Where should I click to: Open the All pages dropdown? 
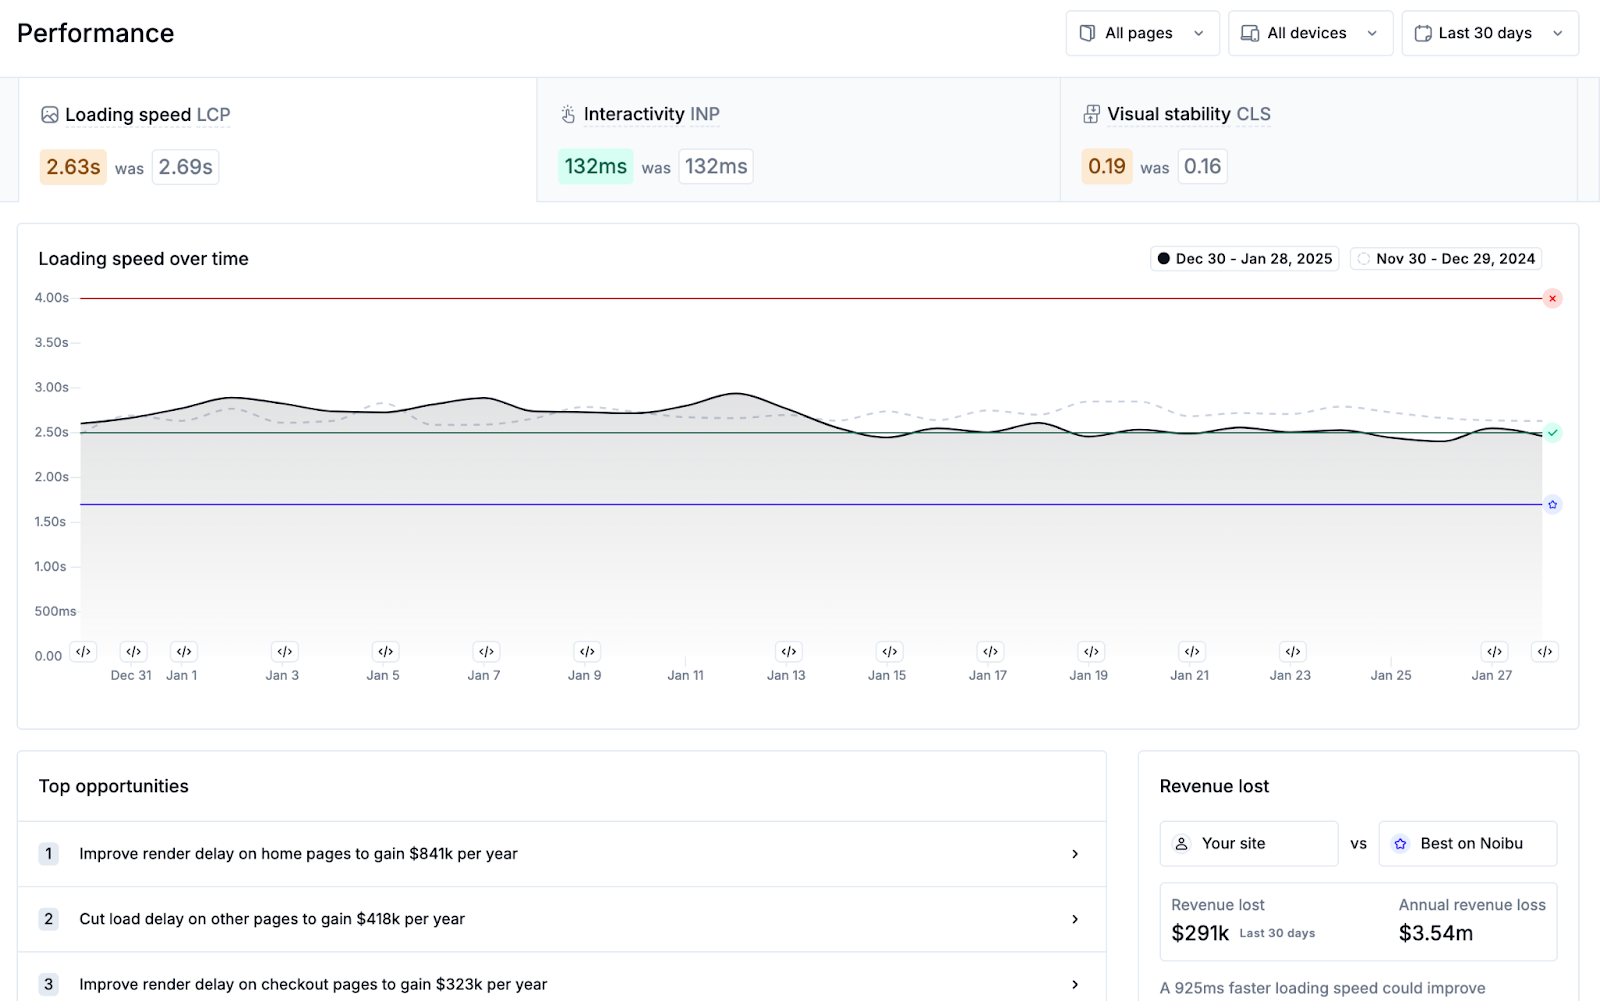tap(1142, 34)
